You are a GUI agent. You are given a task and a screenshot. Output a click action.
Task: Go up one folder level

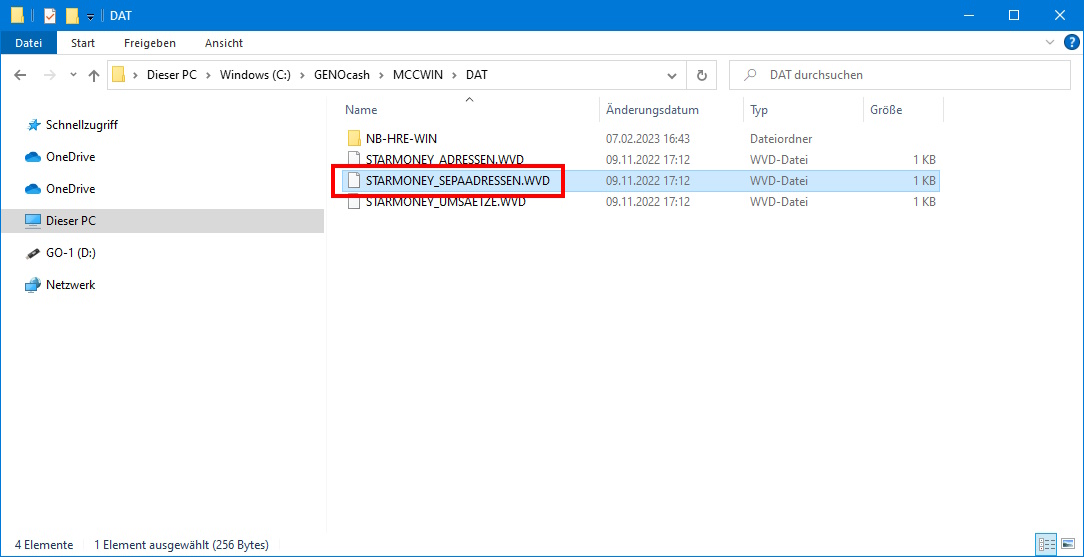click(x=95, y=75)
